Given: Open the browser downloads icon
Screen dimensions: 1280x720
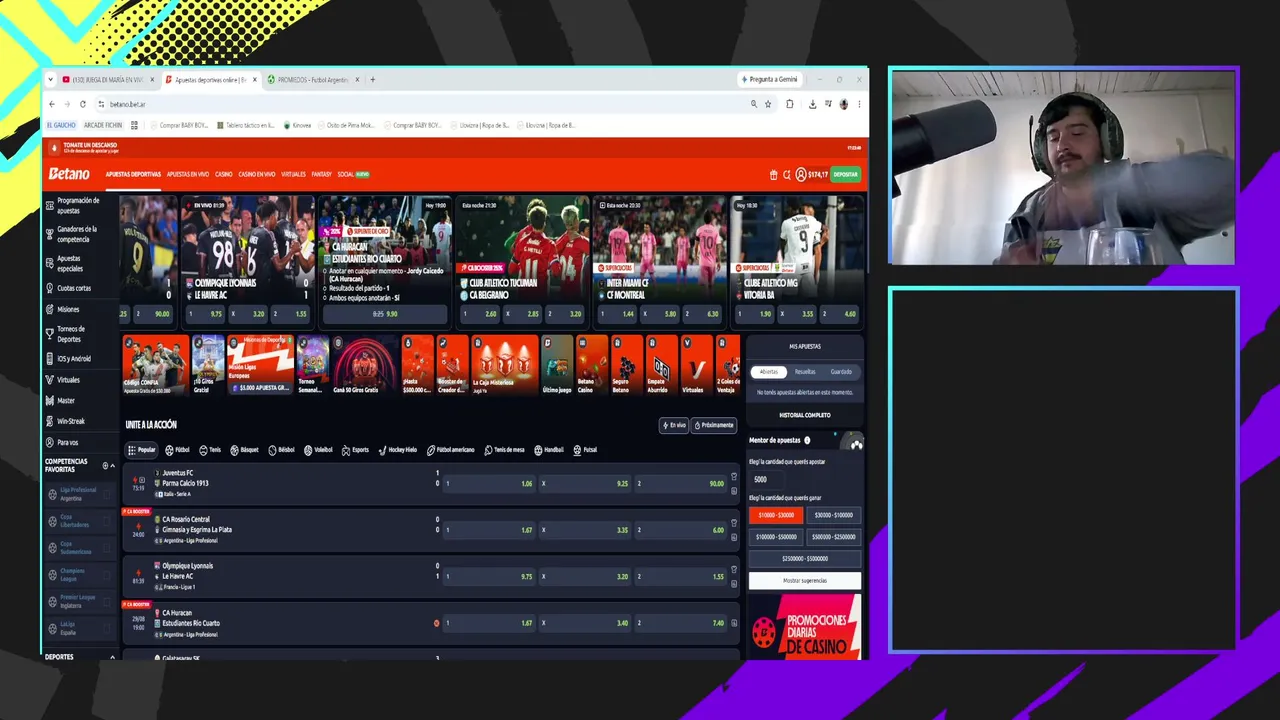Looking at the screenshot, I should tap(812, 104).
